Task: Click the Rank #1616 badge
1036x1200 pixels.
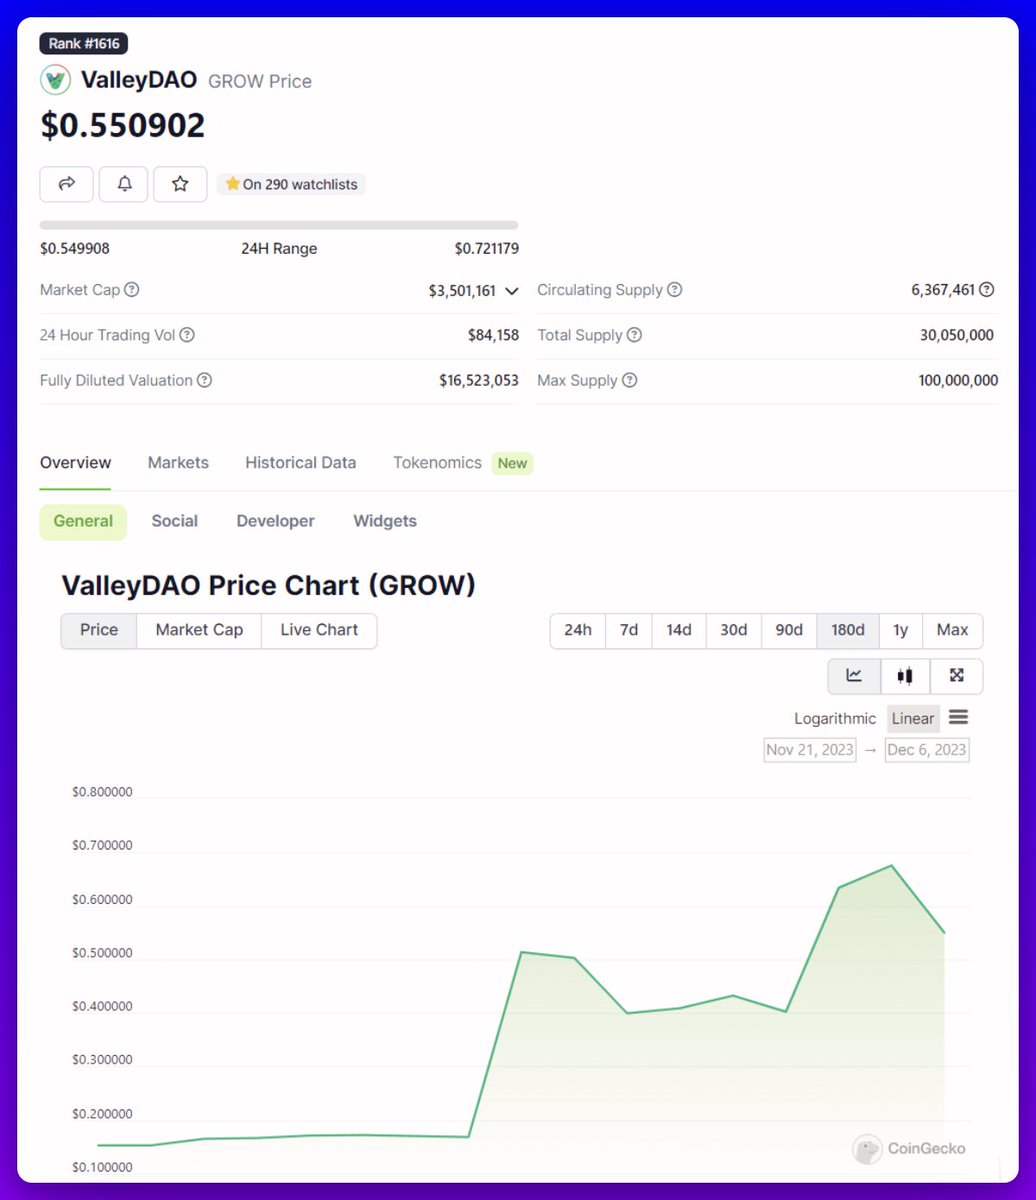Action: (x=84, y=44)
